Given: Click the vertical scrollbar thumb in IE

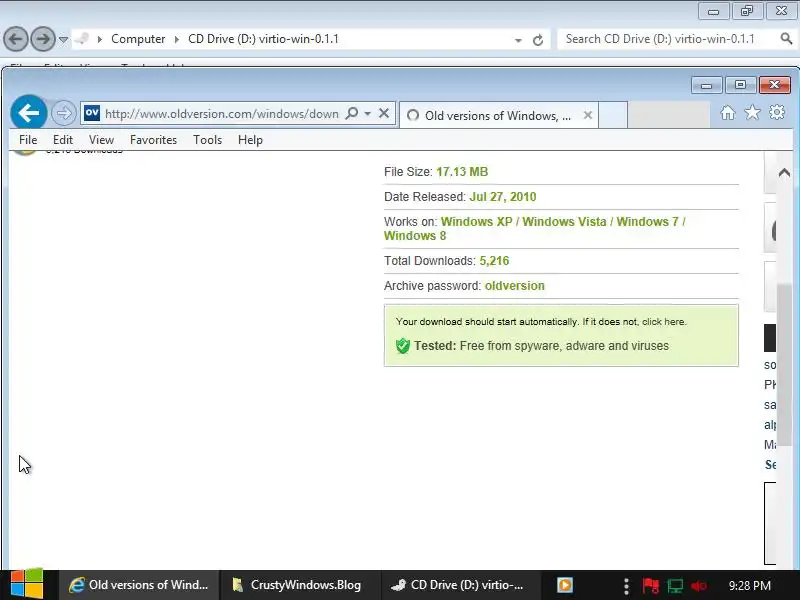Looking at the screenshot, I should click(784, 364).
